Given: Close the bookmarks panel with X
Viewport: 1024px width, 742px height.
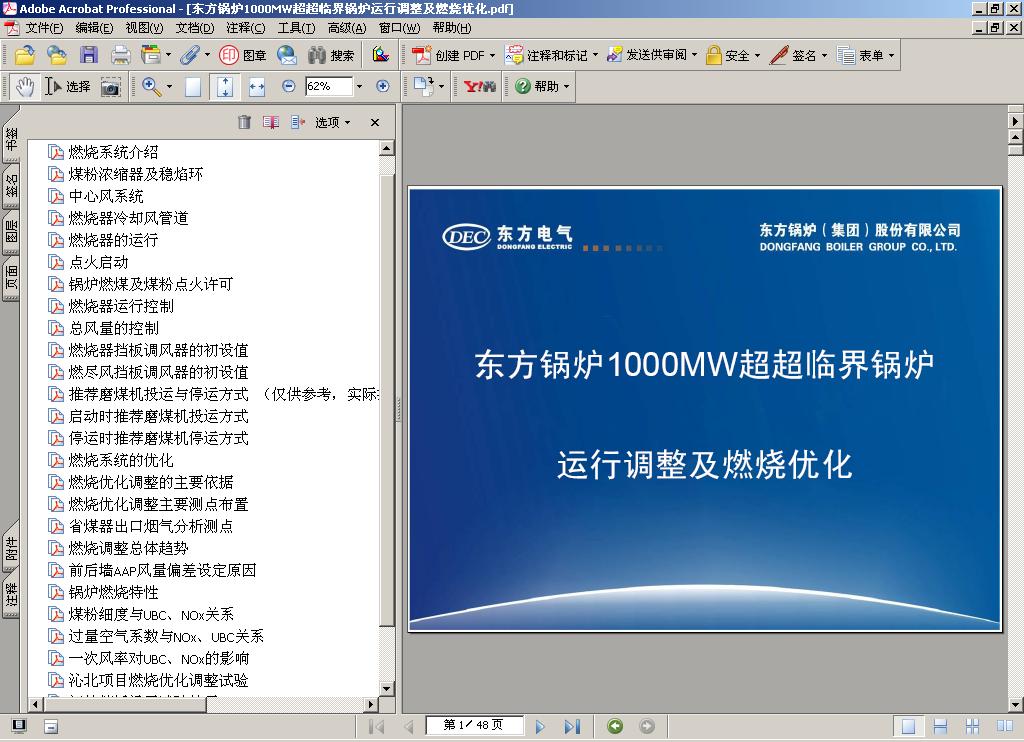Looking at the screenshot, I should (x=375, y=122).
